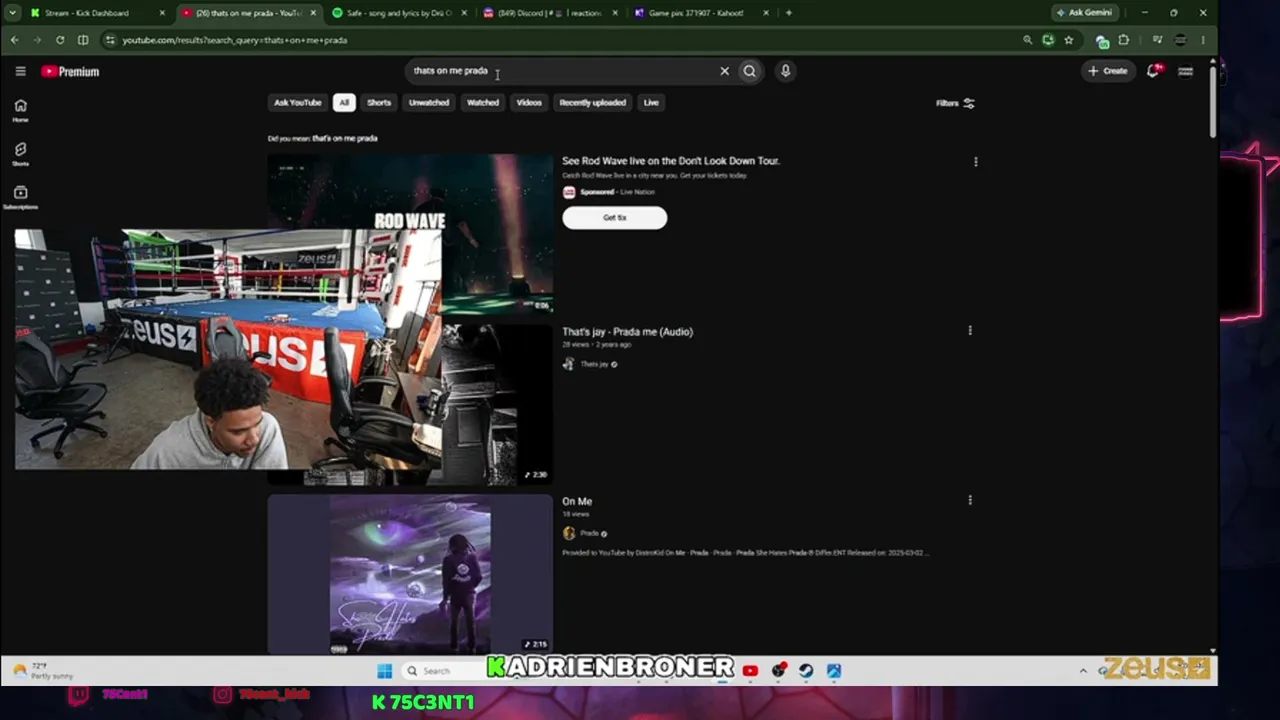Open the YouTube account avatar menu
Image resolution: width=1280 pixels, height=720 pixels.
pos(1185,71)
